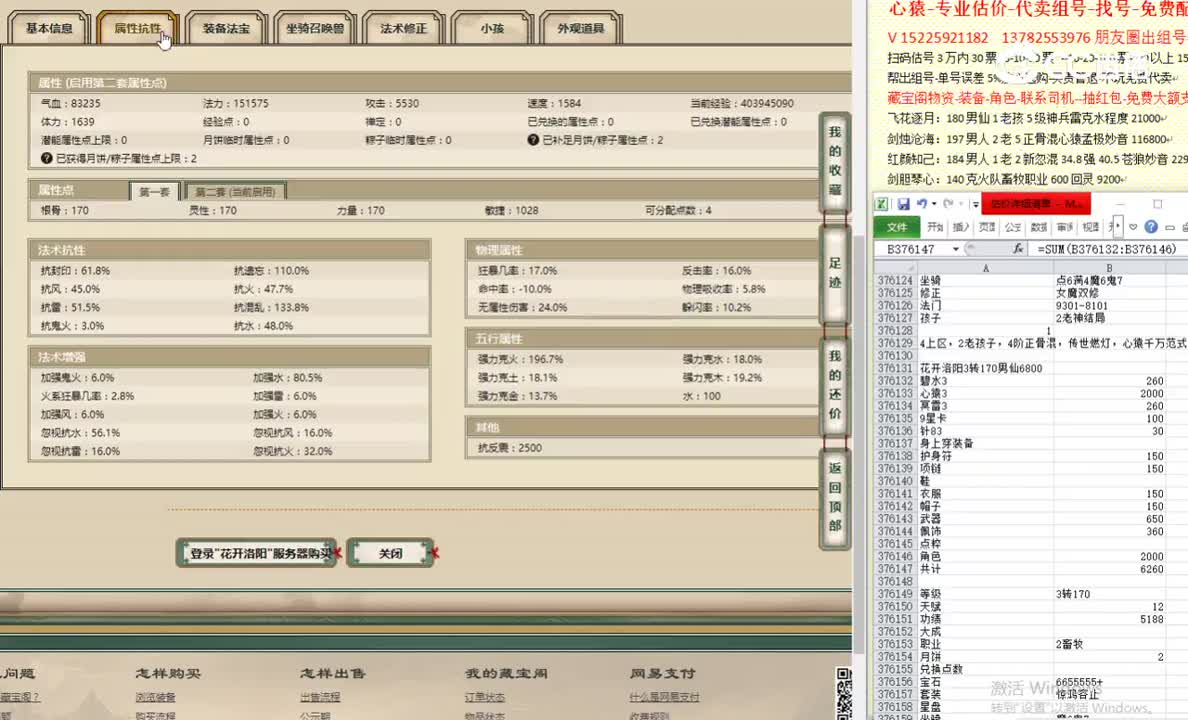
Task: Open the Undo history dropdown arrow
Action: tap(933, 204)
